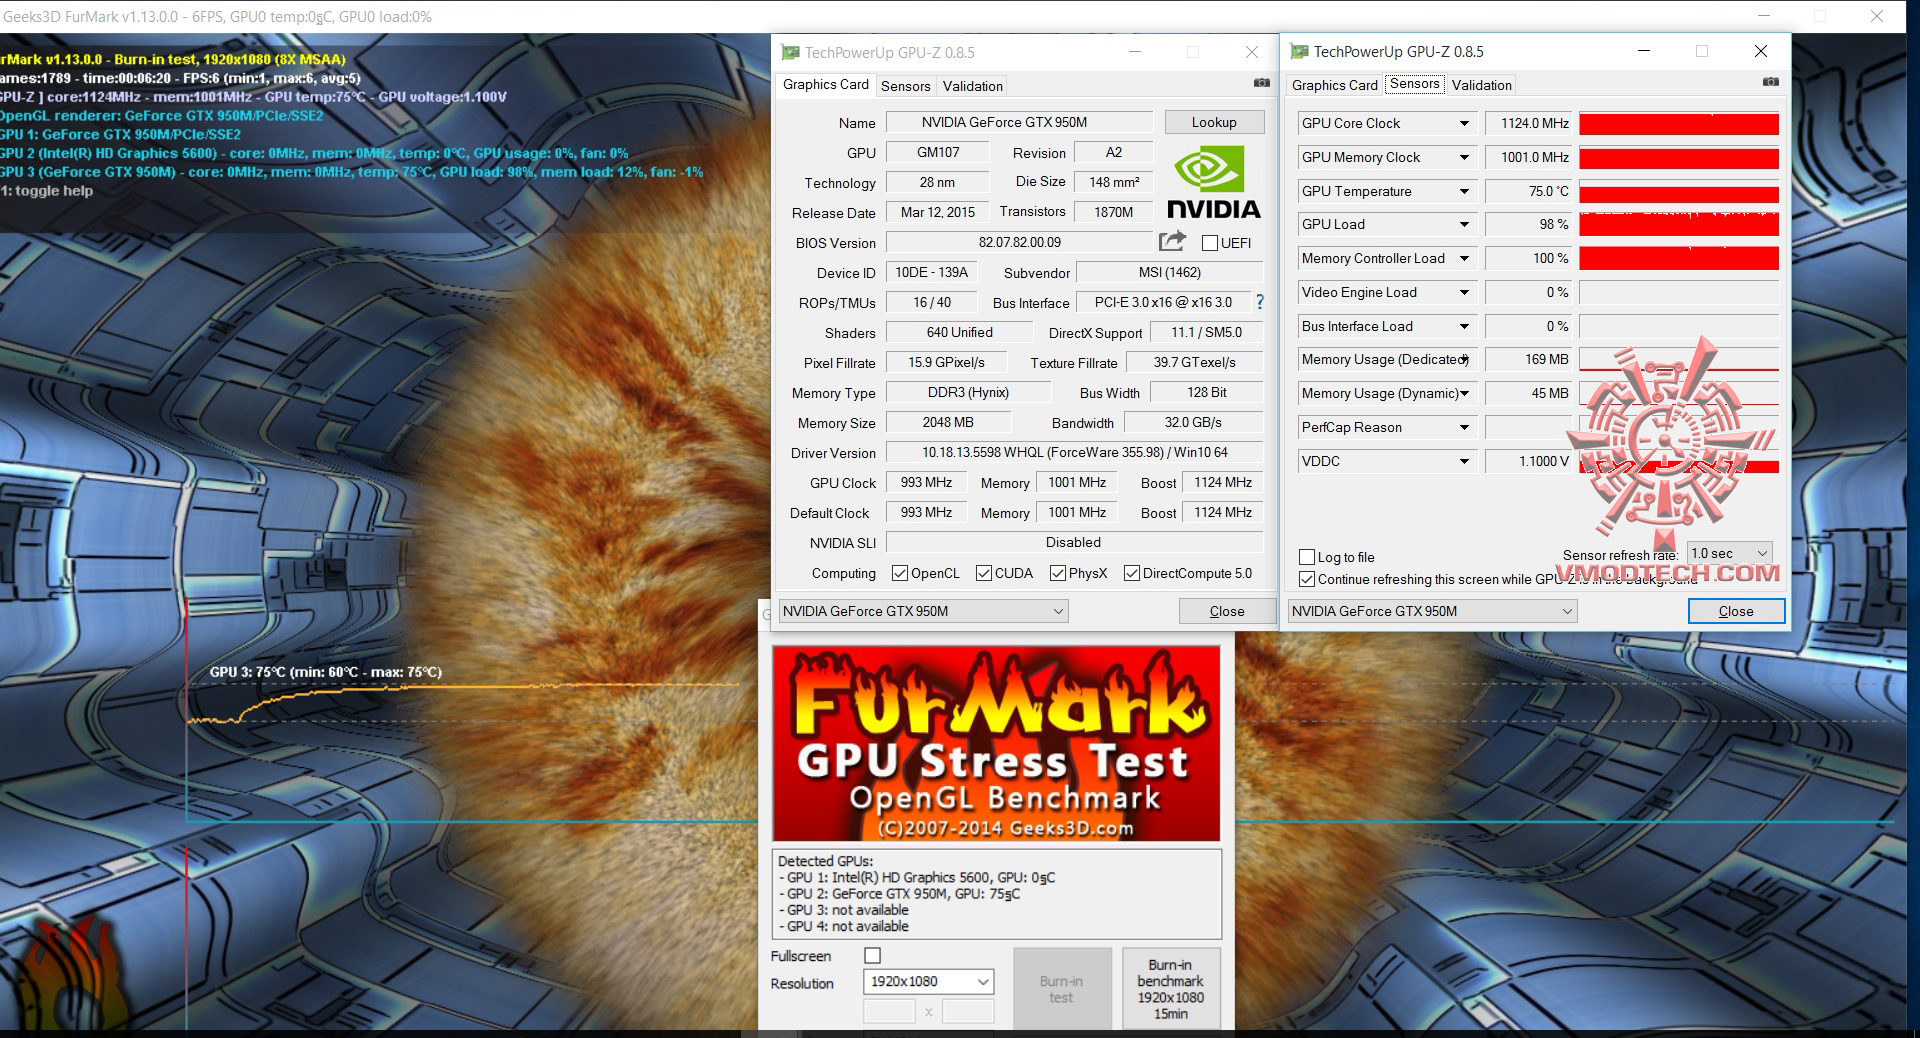Click the GPU Temperature reading 75.0 °C
This screenshot has width=1920, height=1038.
(x=1529, y=191)
